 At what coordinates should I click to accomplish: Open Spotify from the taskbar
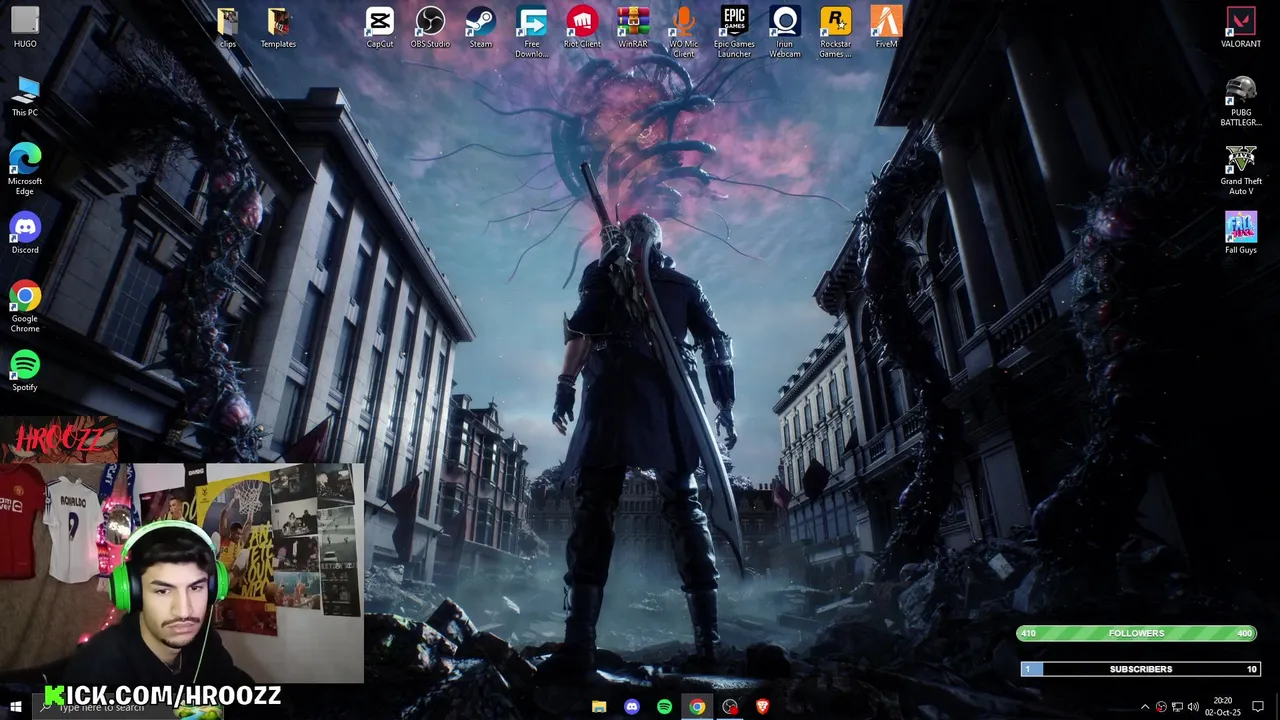[x=665, y=707]
